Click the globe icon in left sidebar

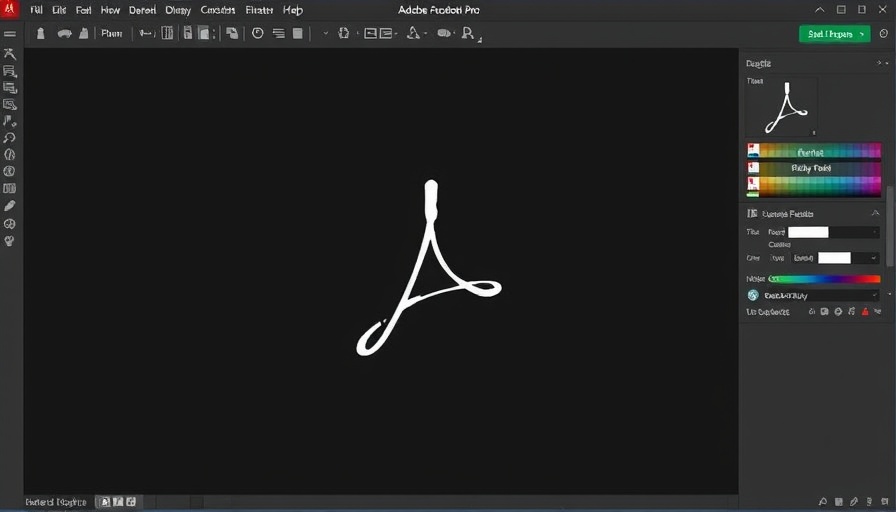tap(9, 171)
